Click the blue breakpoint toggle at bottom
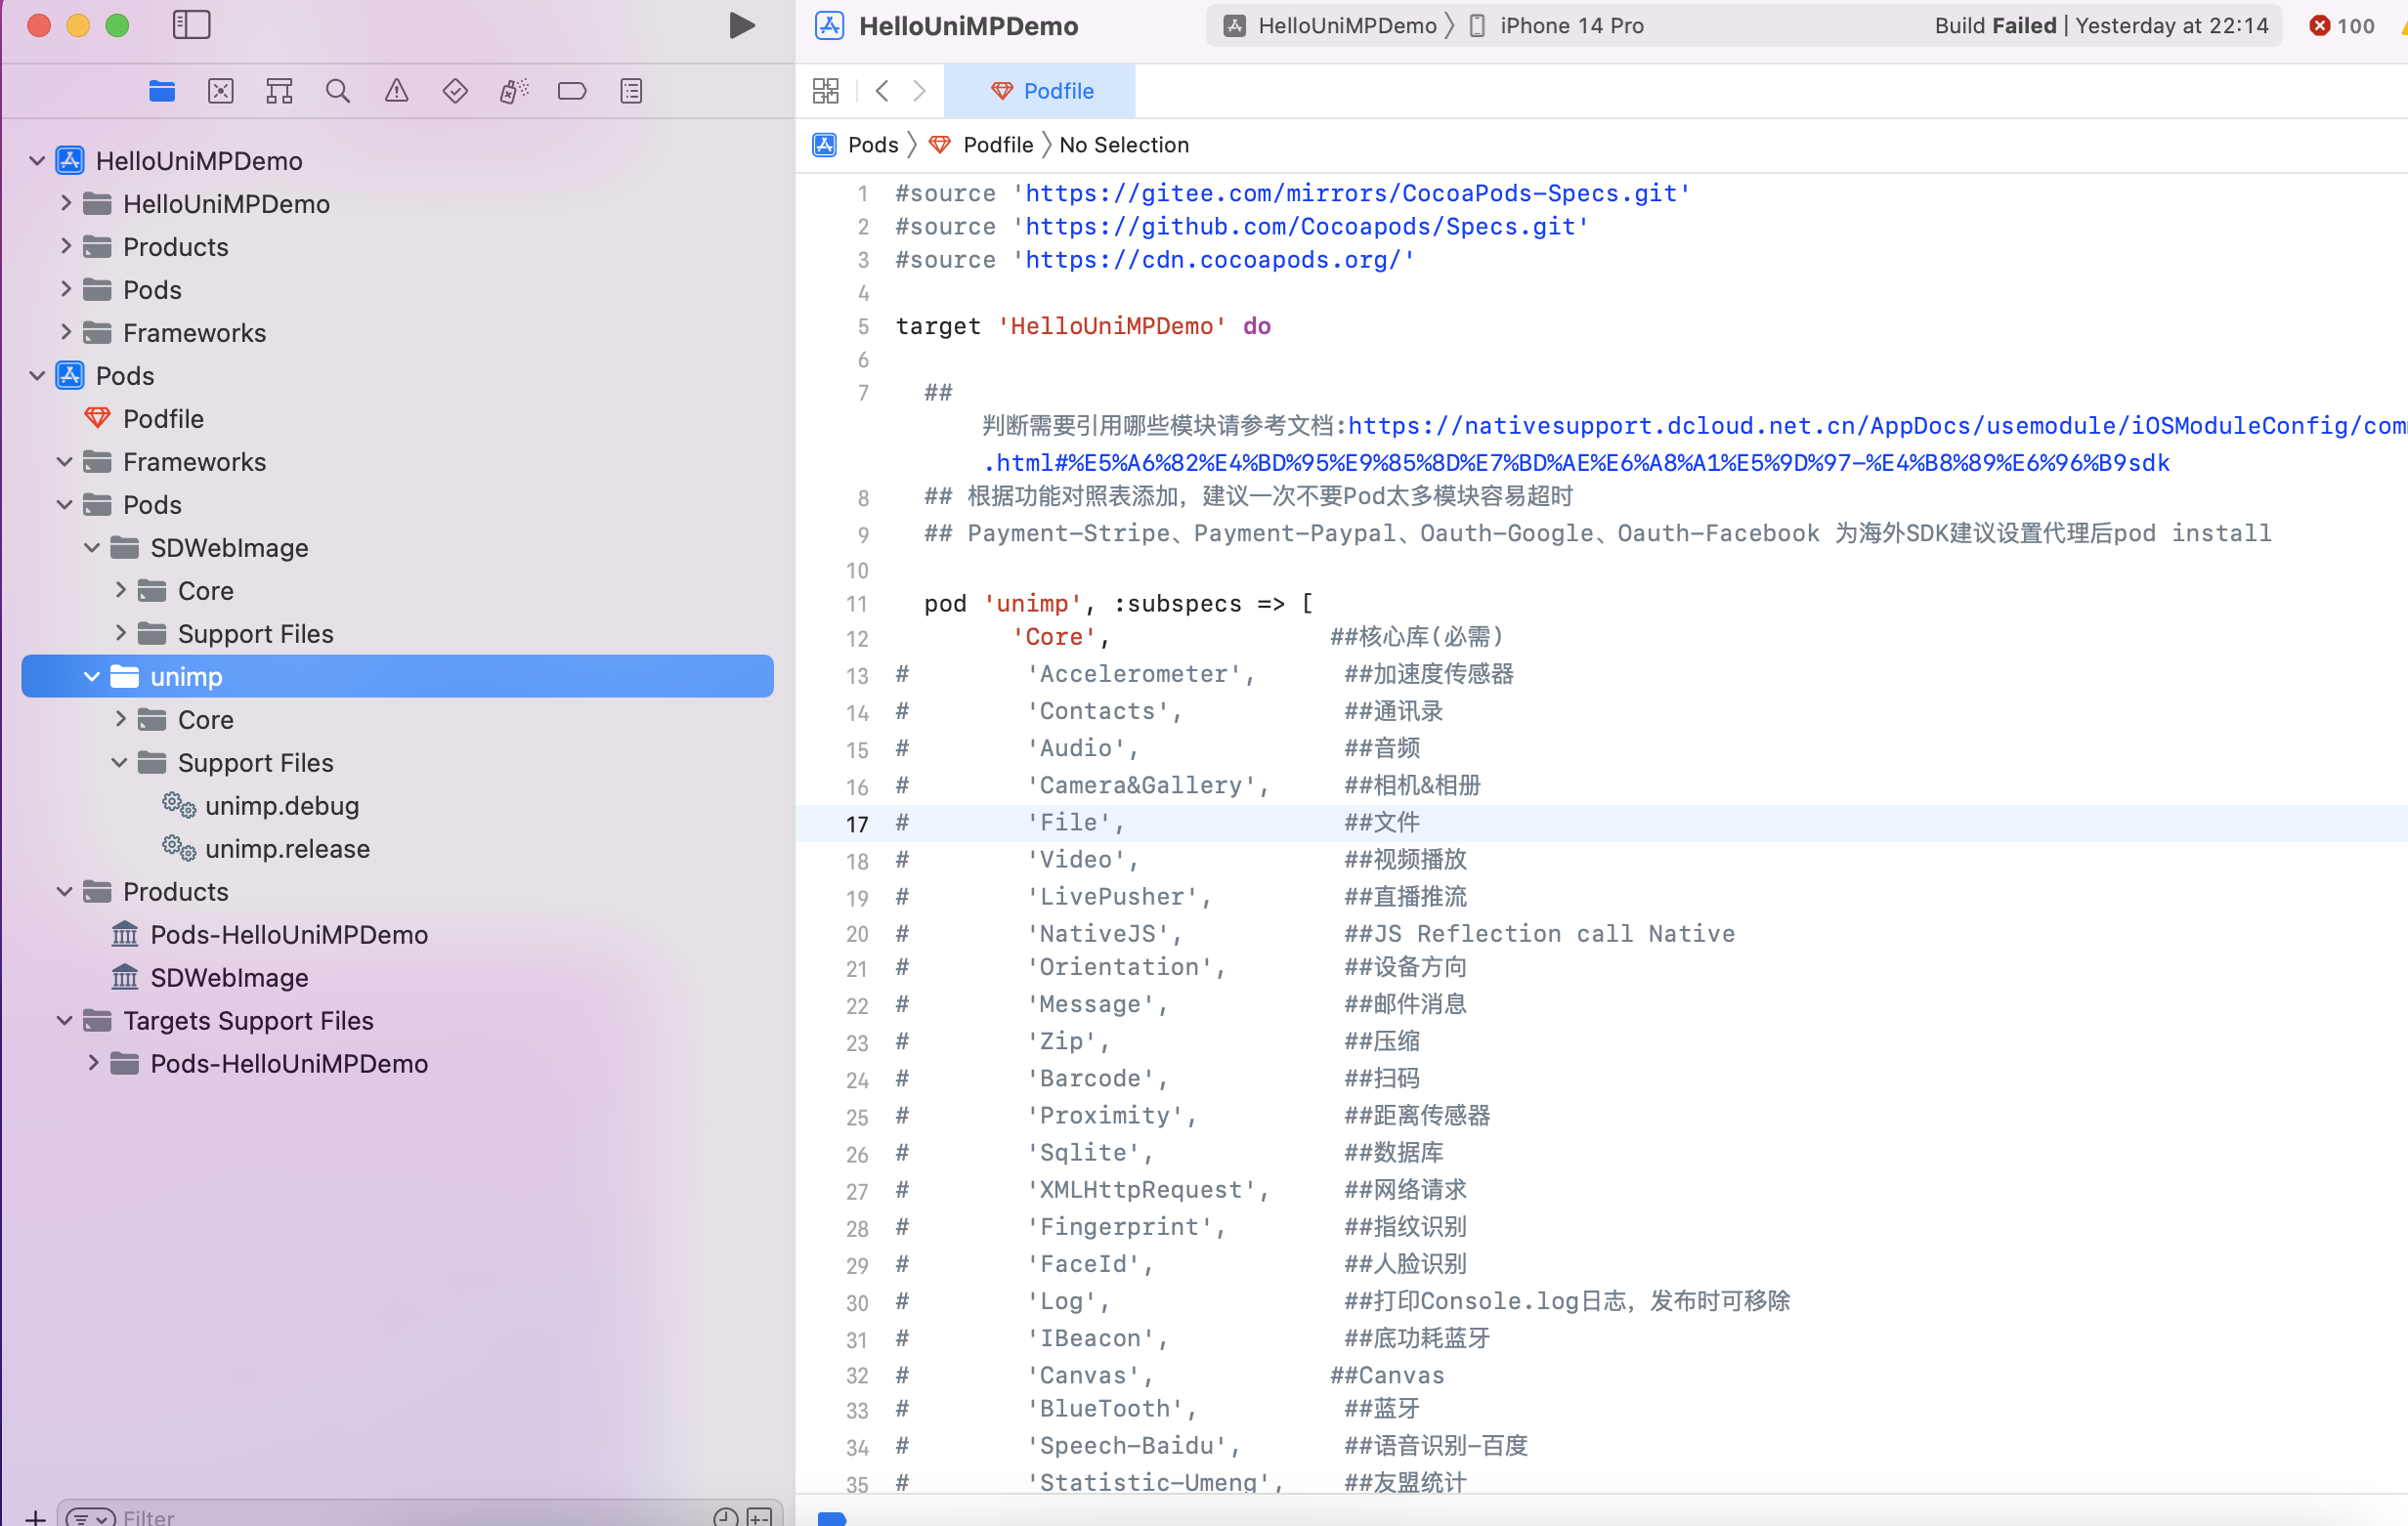2408x1526 pixels. (832, 1518)
